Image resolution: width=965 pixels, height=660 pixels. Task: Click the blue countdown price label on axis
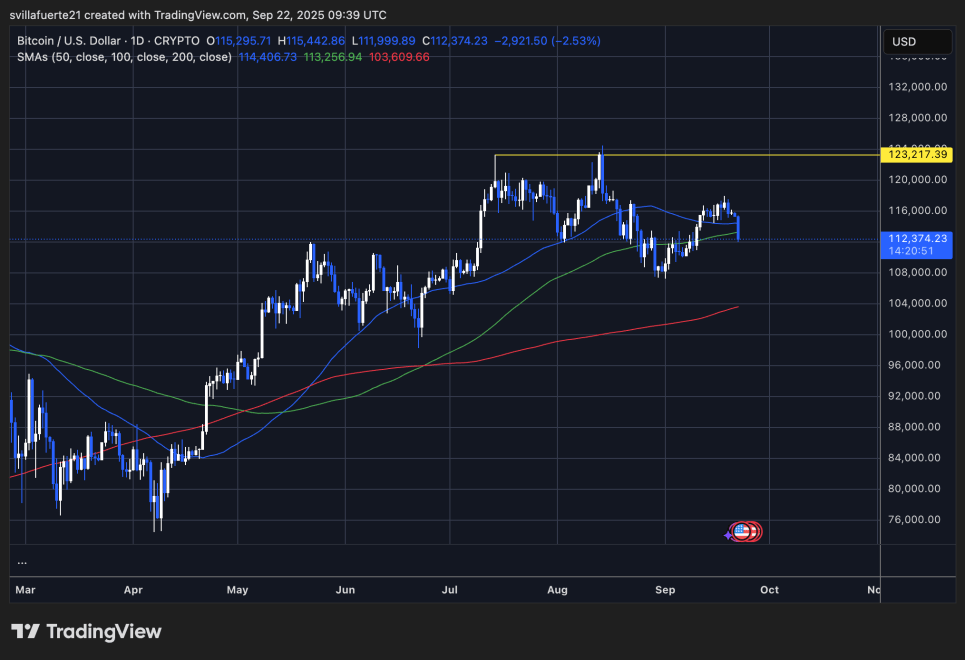[x=917, y=244]
